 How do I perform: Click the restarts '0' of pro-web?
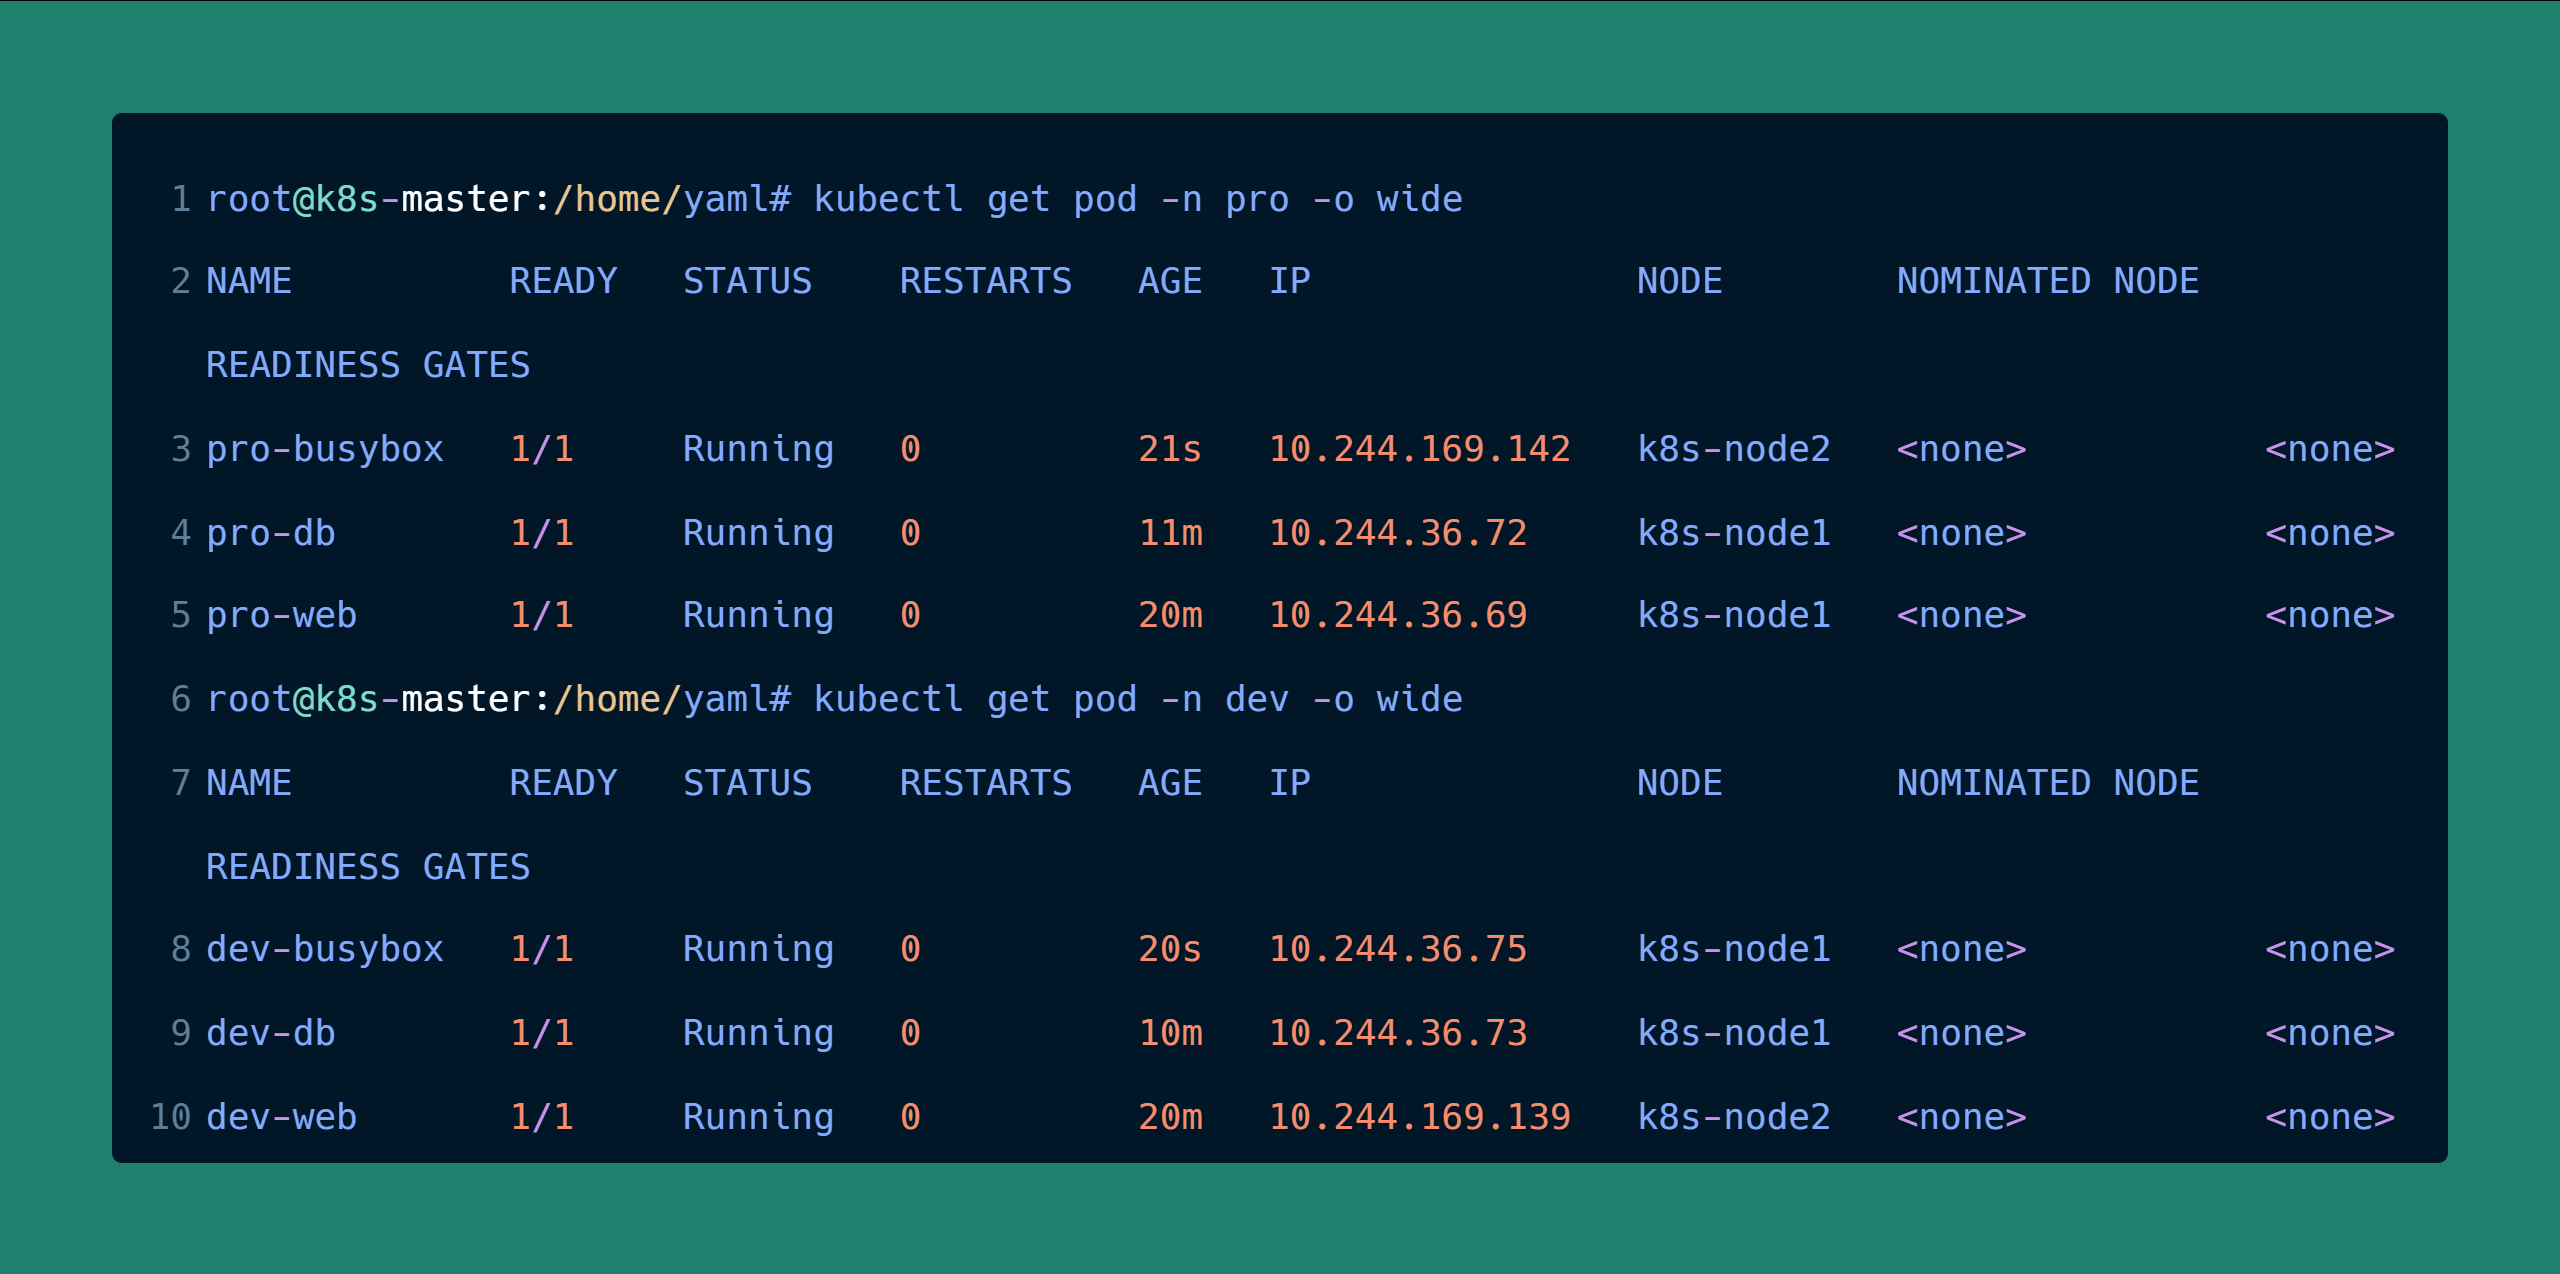tap(910, 615)
